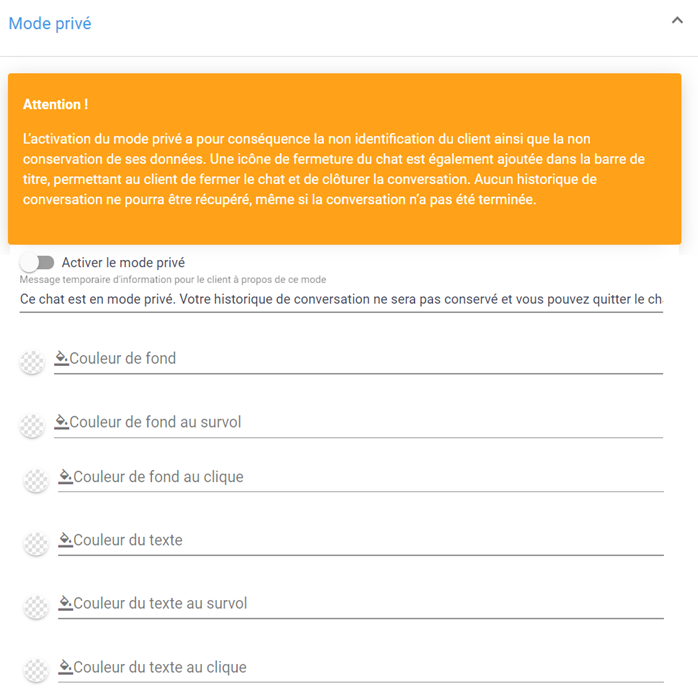Enable the 'Activer le mode privé' switch

pyautogui.click(x=37, y=263)
